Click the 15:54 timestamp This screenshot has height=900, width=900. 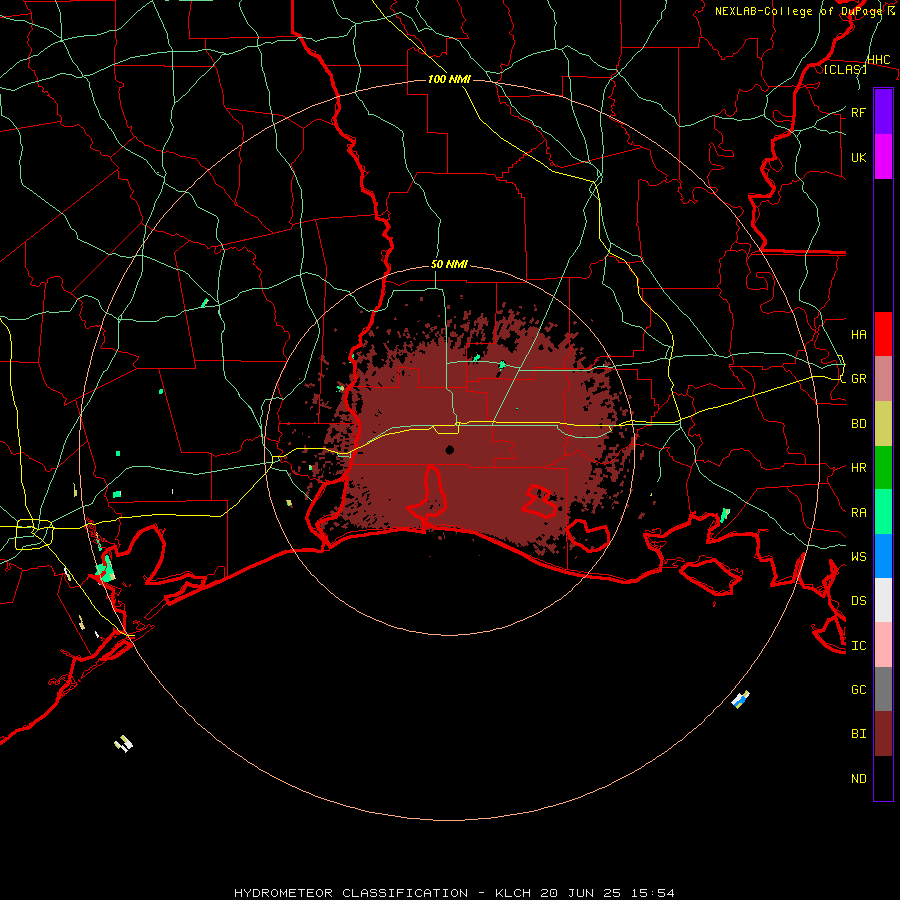(651, 893)
